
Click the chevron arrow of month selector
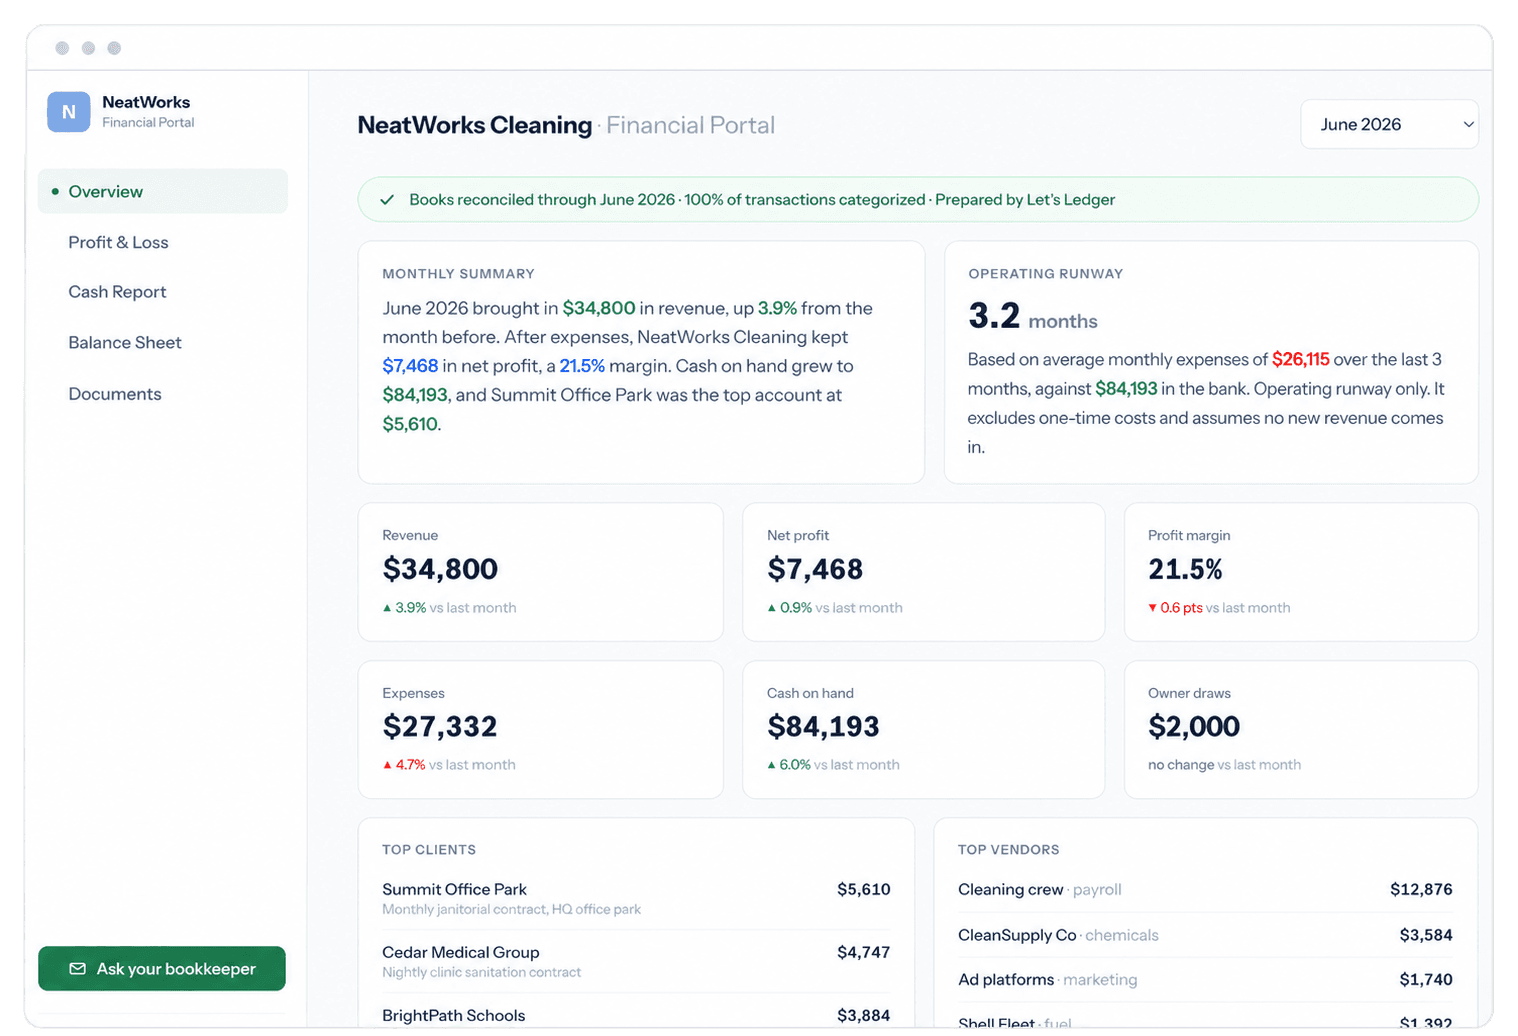pos(1468,125)
